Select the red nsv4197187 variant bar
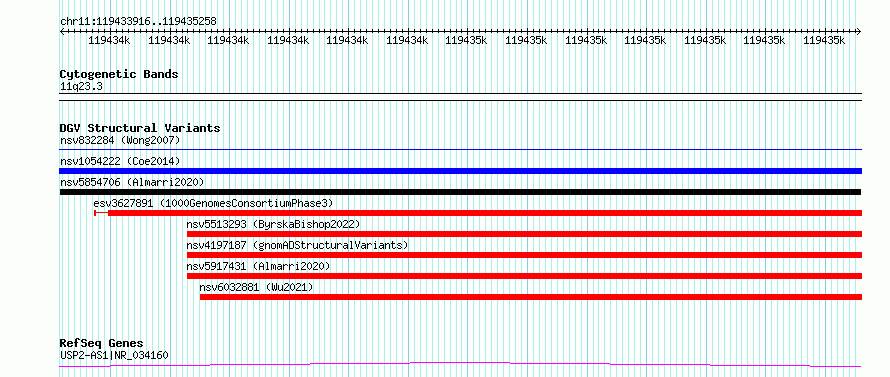 click(x=524, y=255)
